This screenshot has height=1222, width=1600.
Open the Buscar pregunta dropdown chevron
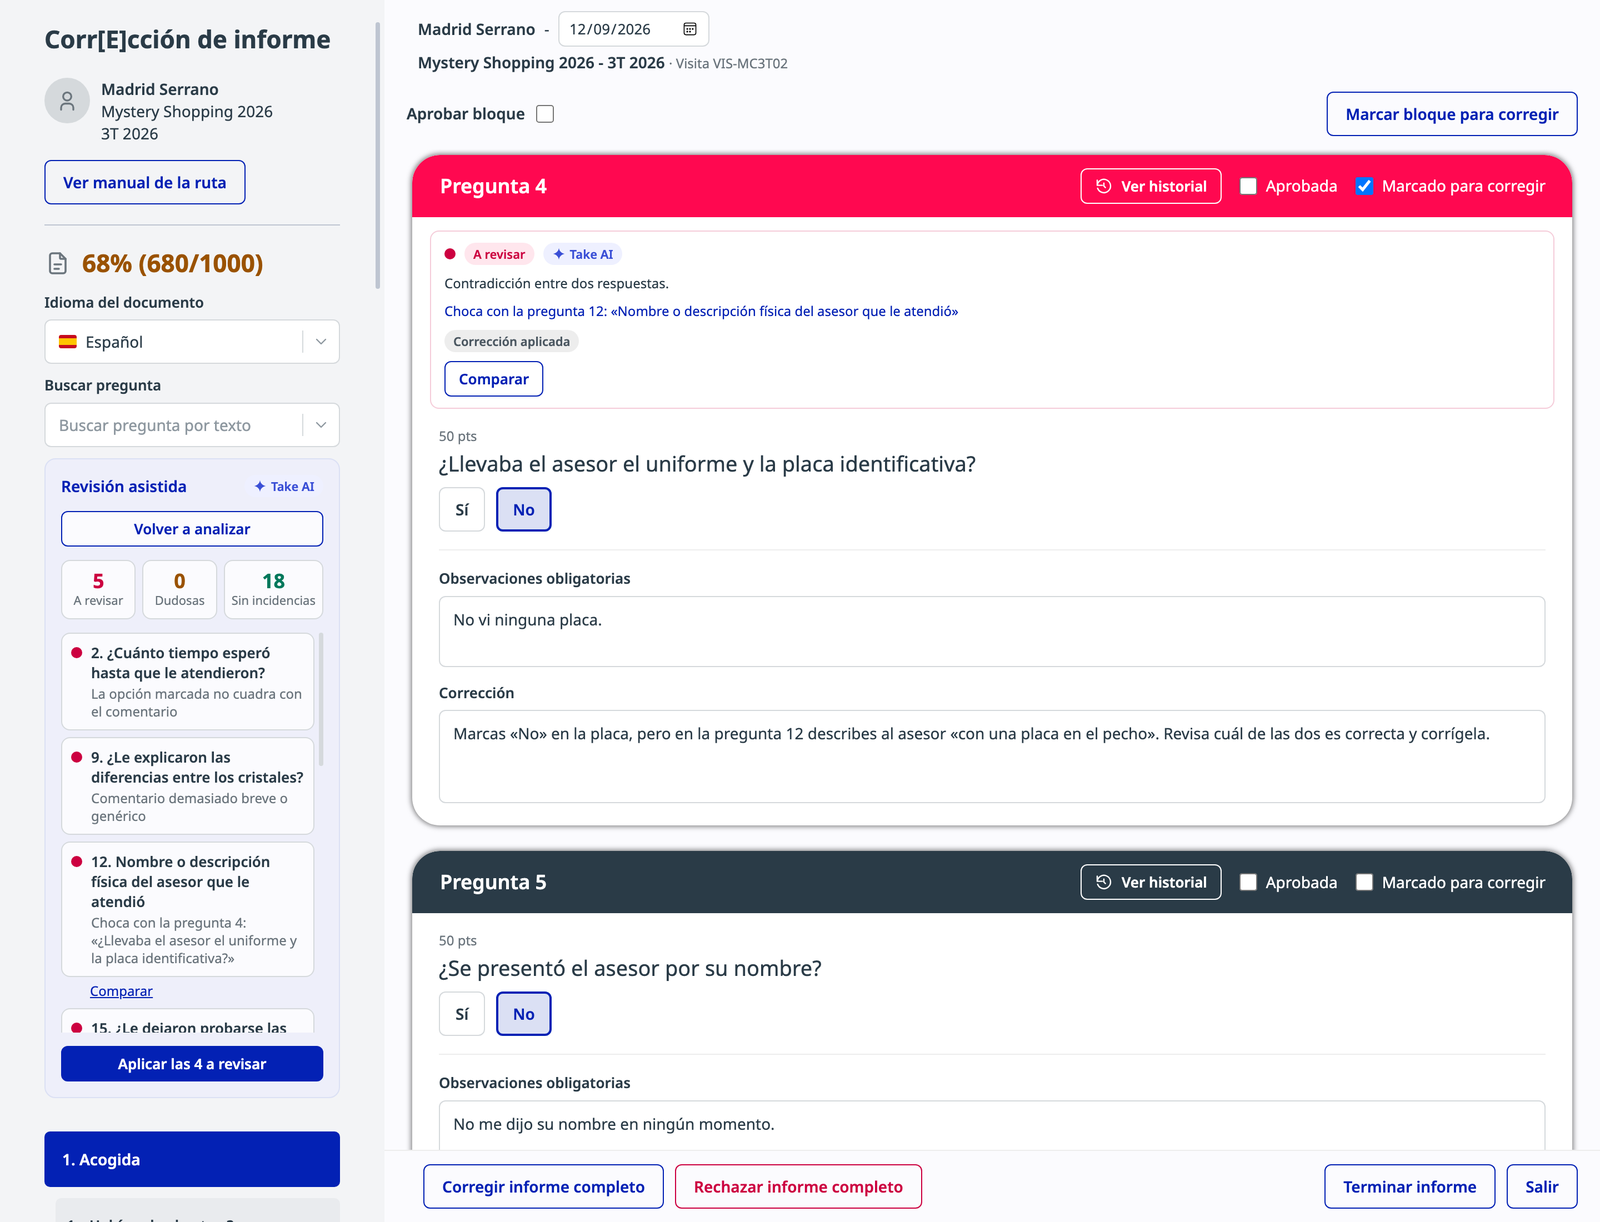point(321,425)
